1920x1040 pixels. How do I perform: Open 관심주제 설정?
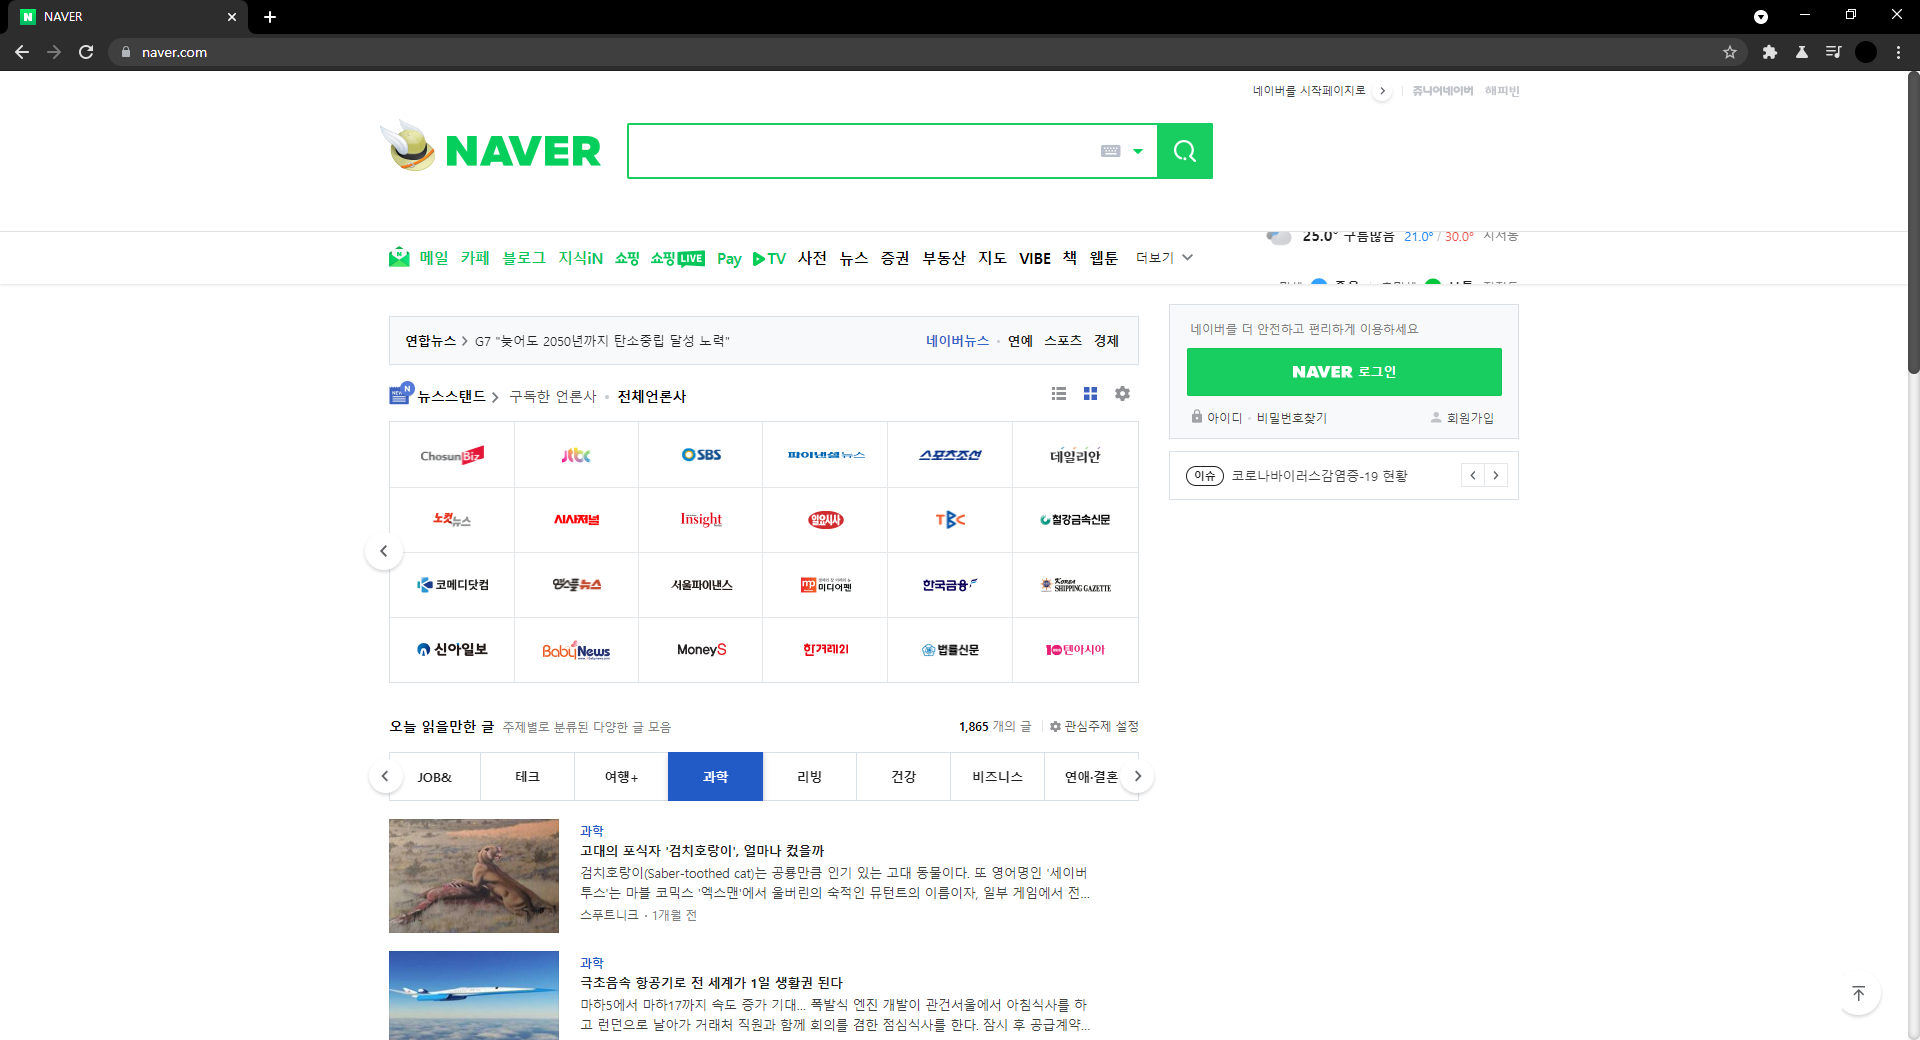click(1094, 727)
